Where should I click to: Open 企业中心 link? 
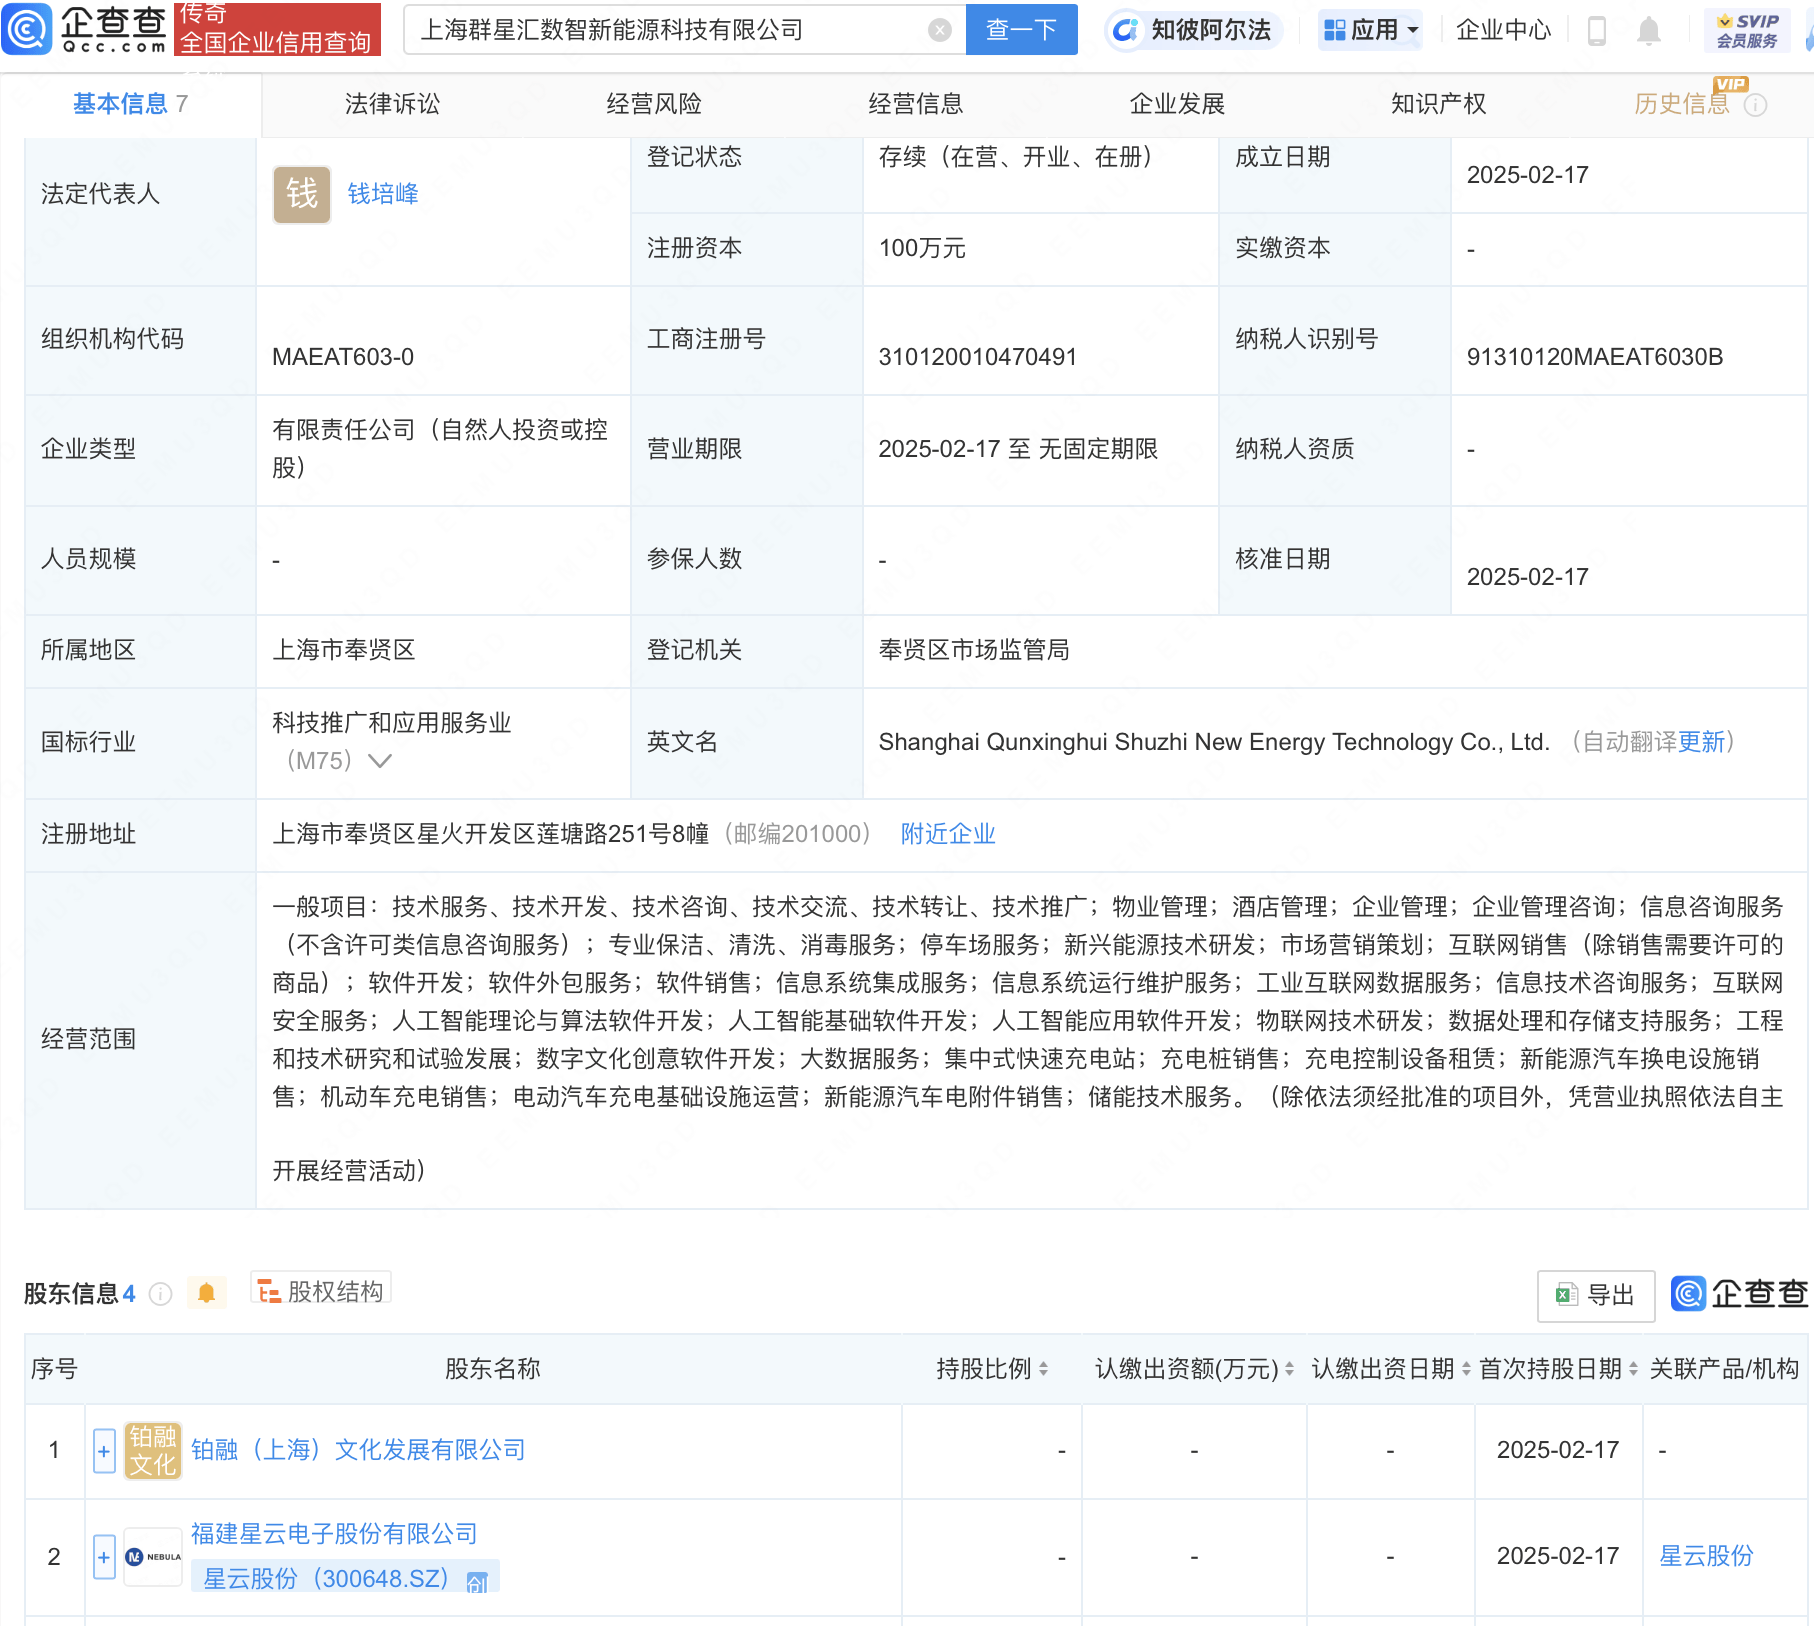(1502, 30)
